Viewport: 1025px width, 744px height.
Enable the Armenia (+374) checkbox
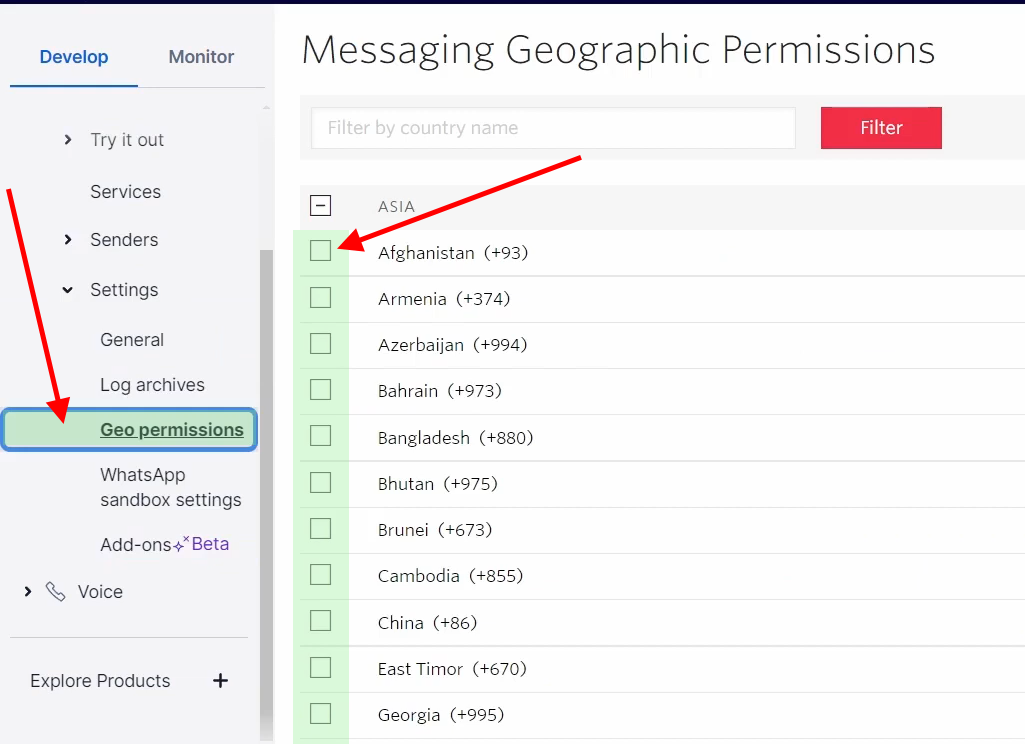pos(320,298)
